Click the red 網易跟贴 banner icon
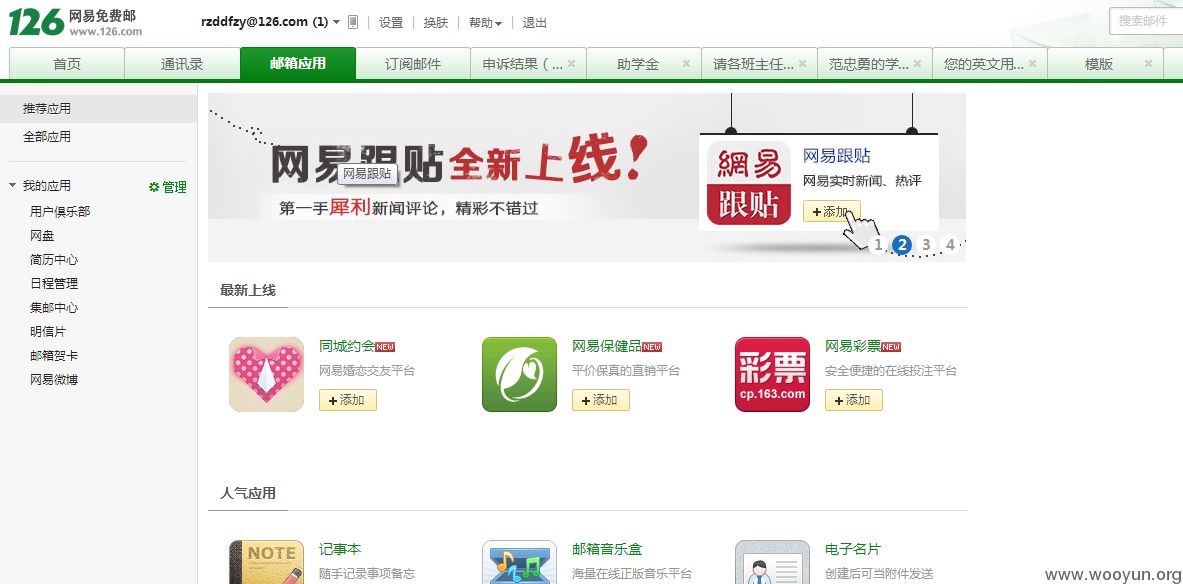 pos(748,183)
